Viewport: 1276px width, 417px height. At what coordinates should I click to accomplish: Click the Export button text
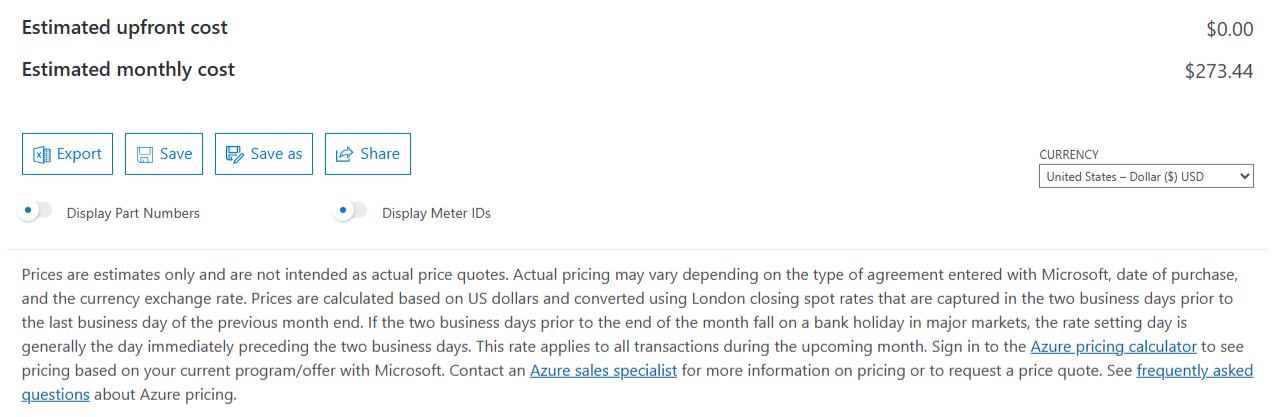(79, 154)
